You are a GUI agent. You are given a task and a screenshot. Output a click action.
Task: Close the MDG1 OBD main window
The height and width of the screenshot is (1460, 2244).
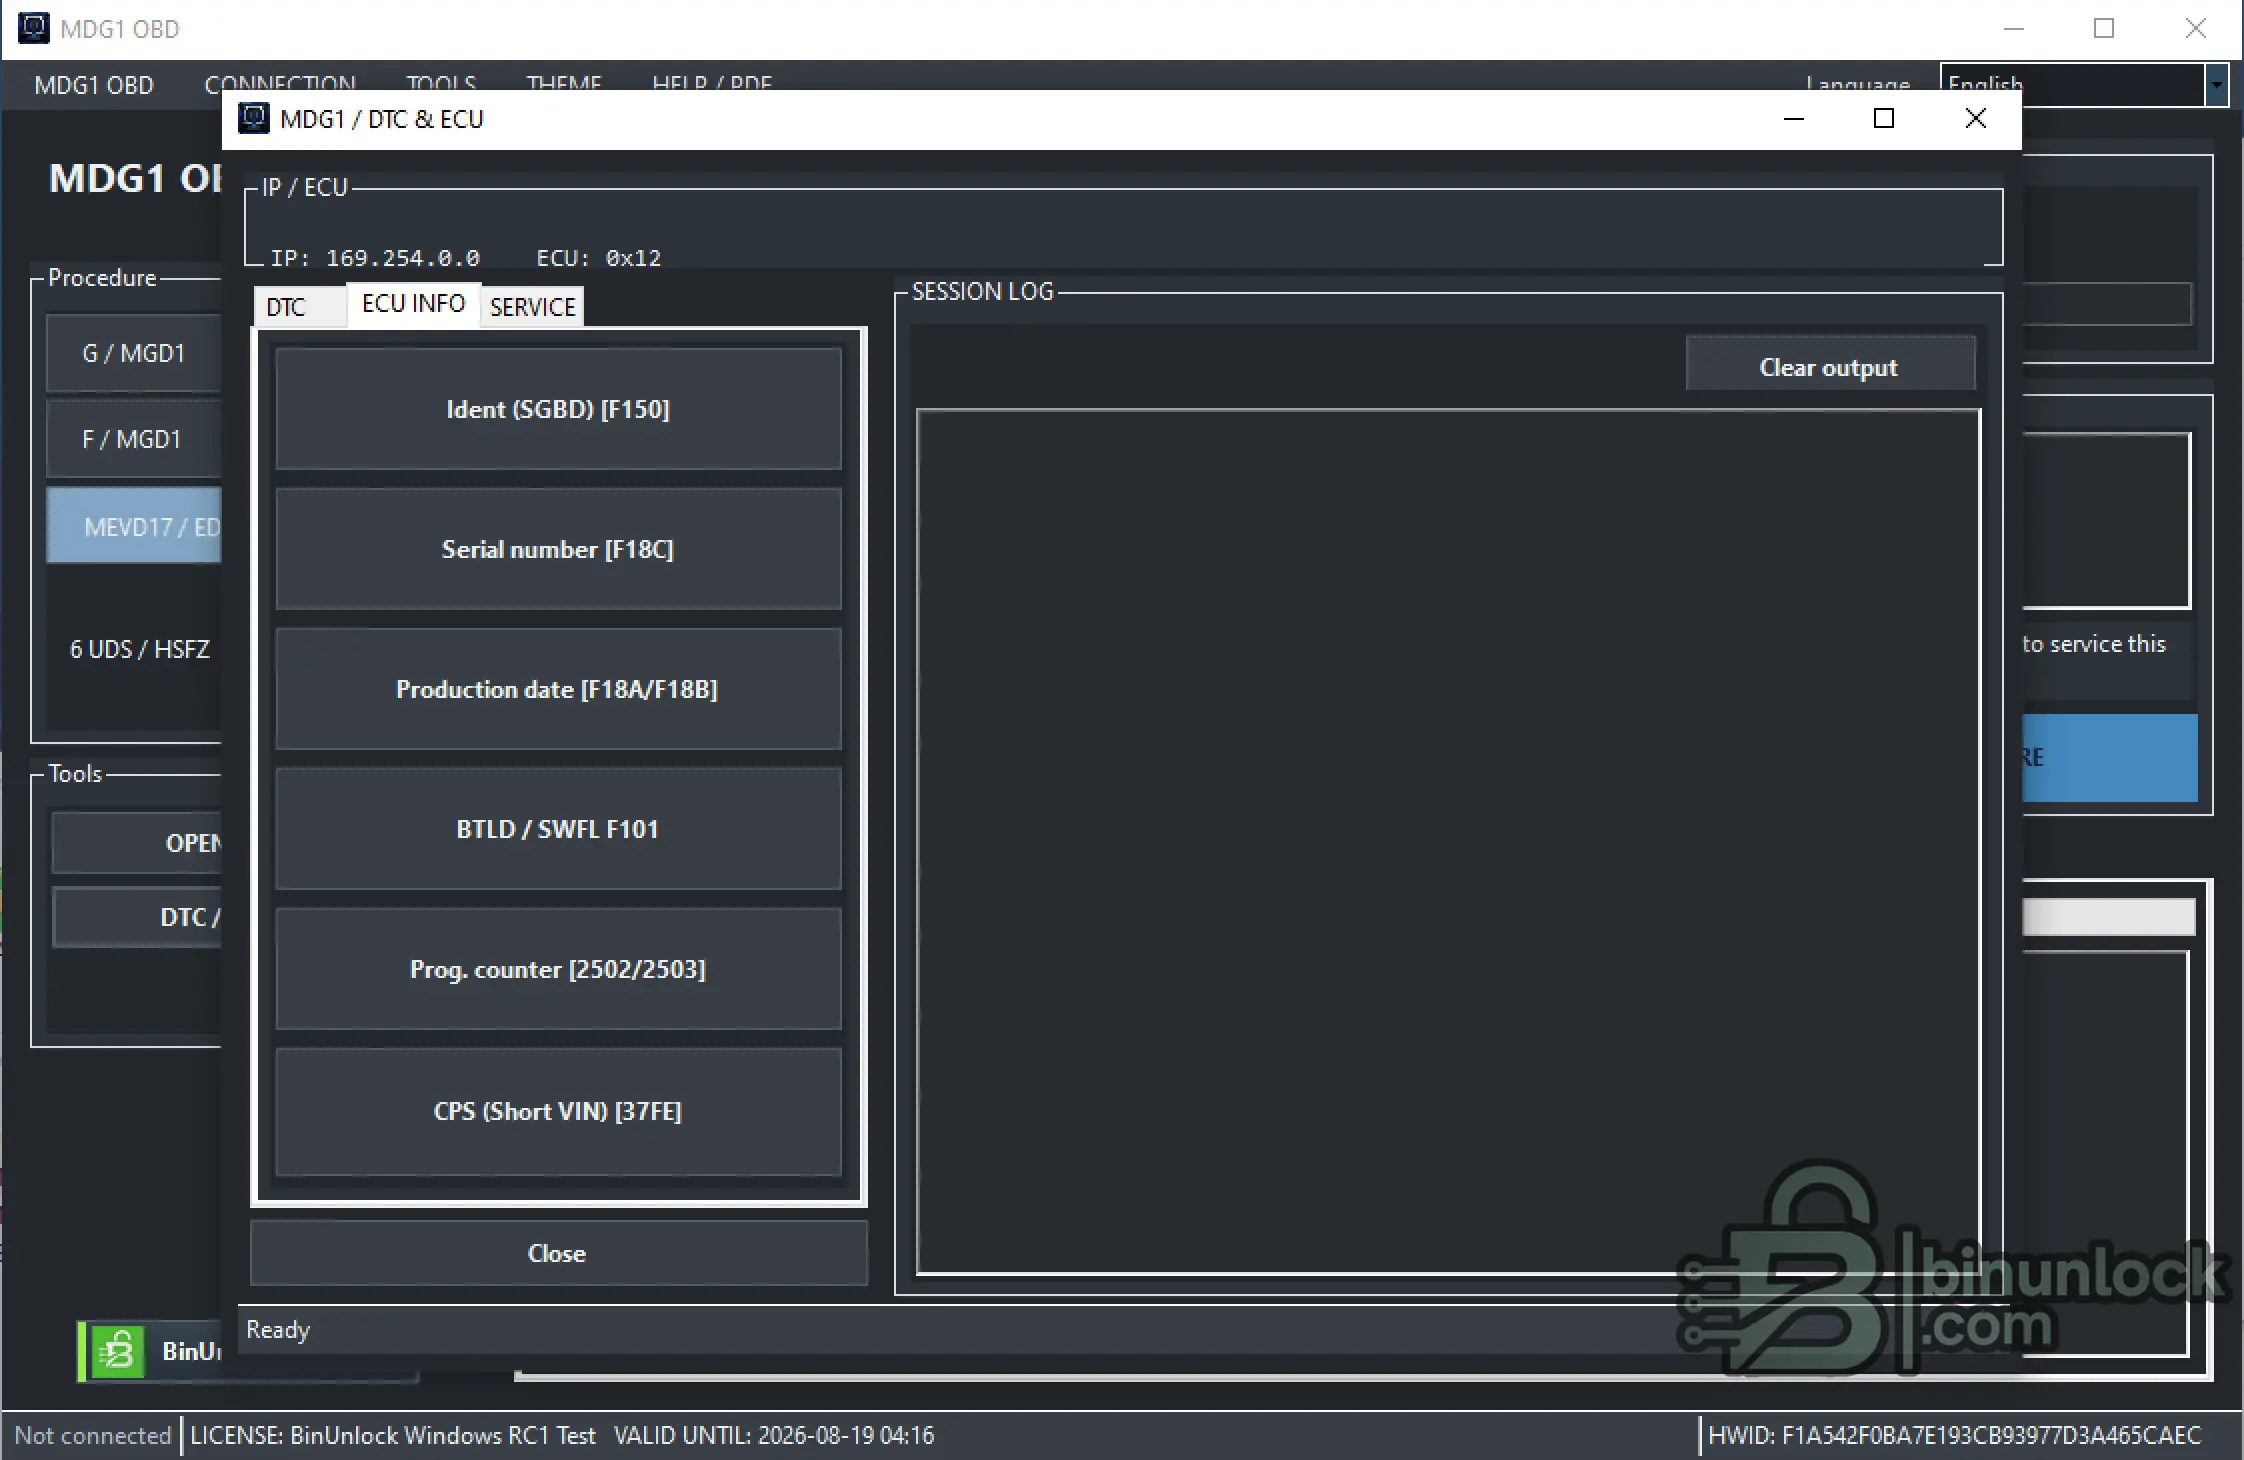click(x=2195, y=28)
